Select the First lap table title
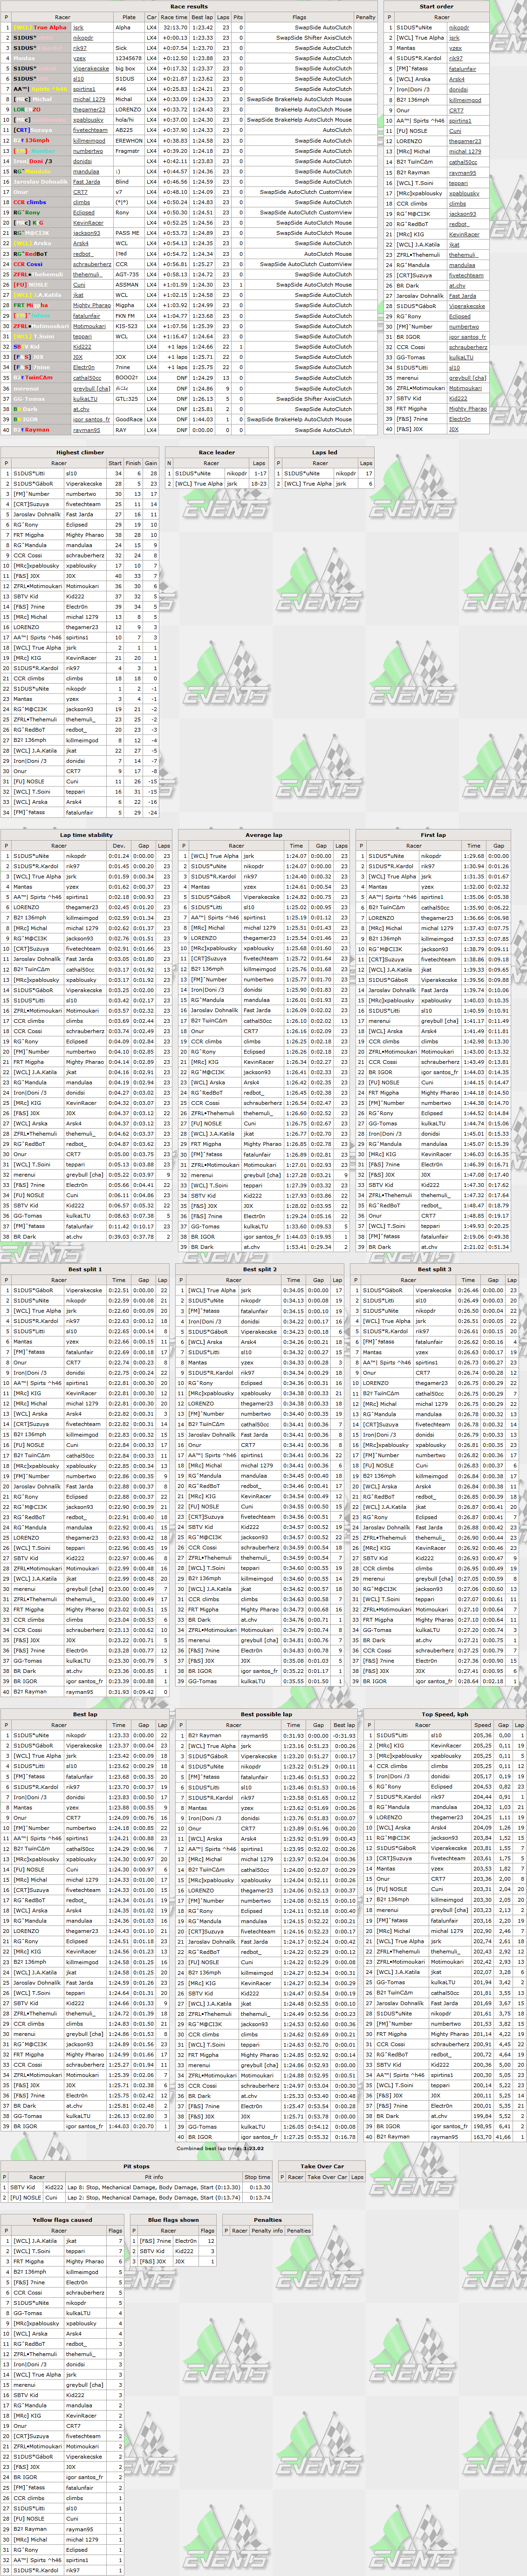This screenshot has width=527, height=2576. click(433, 834)
